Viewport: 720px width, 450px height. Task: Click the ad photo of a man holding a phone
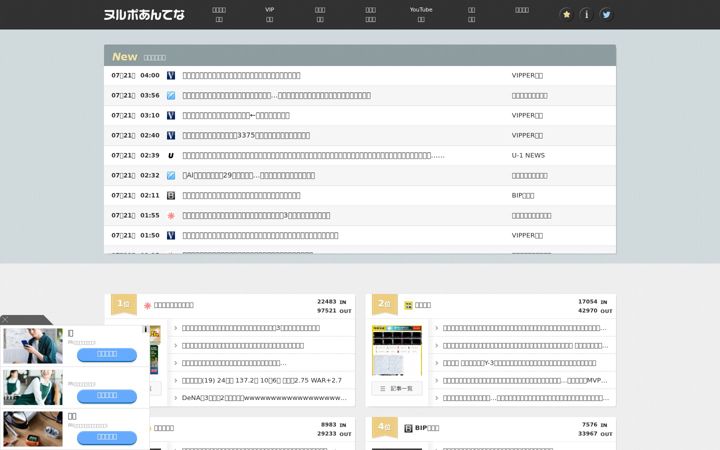pos(33,345)
